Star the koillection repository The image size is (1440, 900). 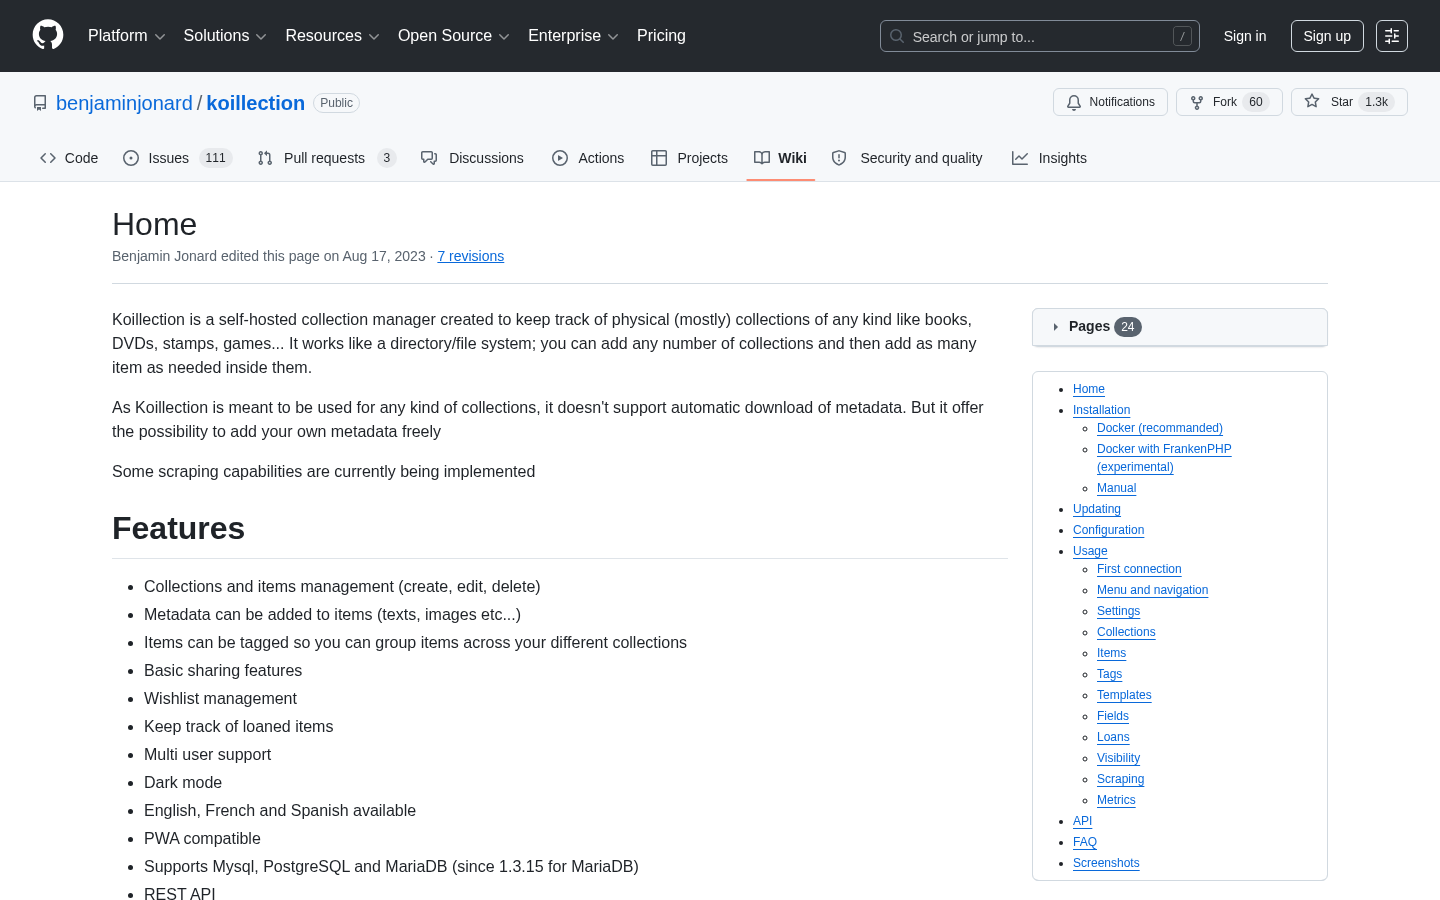(1349, 102)
